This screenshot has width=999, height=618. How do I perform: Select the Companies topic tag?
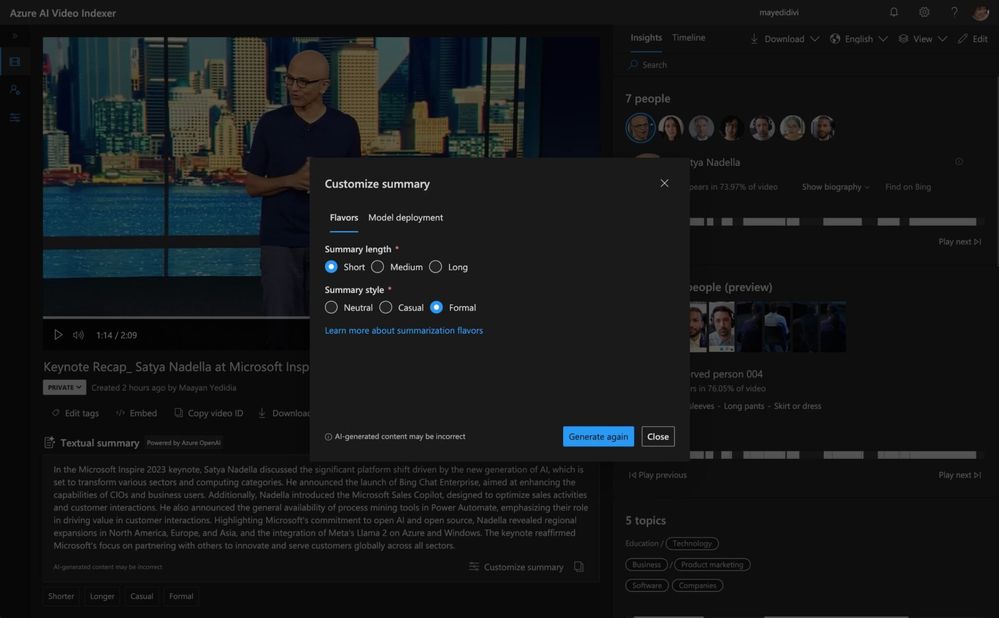point(697,586)
